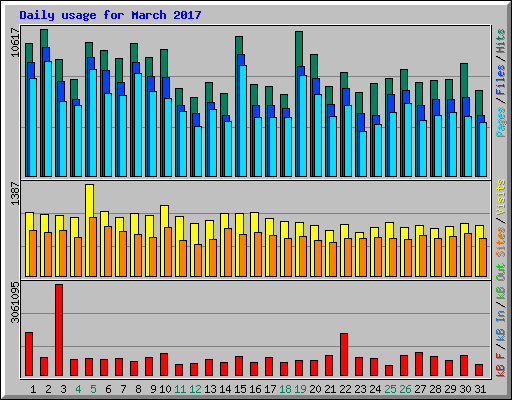Click the cyan pages bar for day 15
The width and height of the screenshot is (512, 400).
(243, 121)
